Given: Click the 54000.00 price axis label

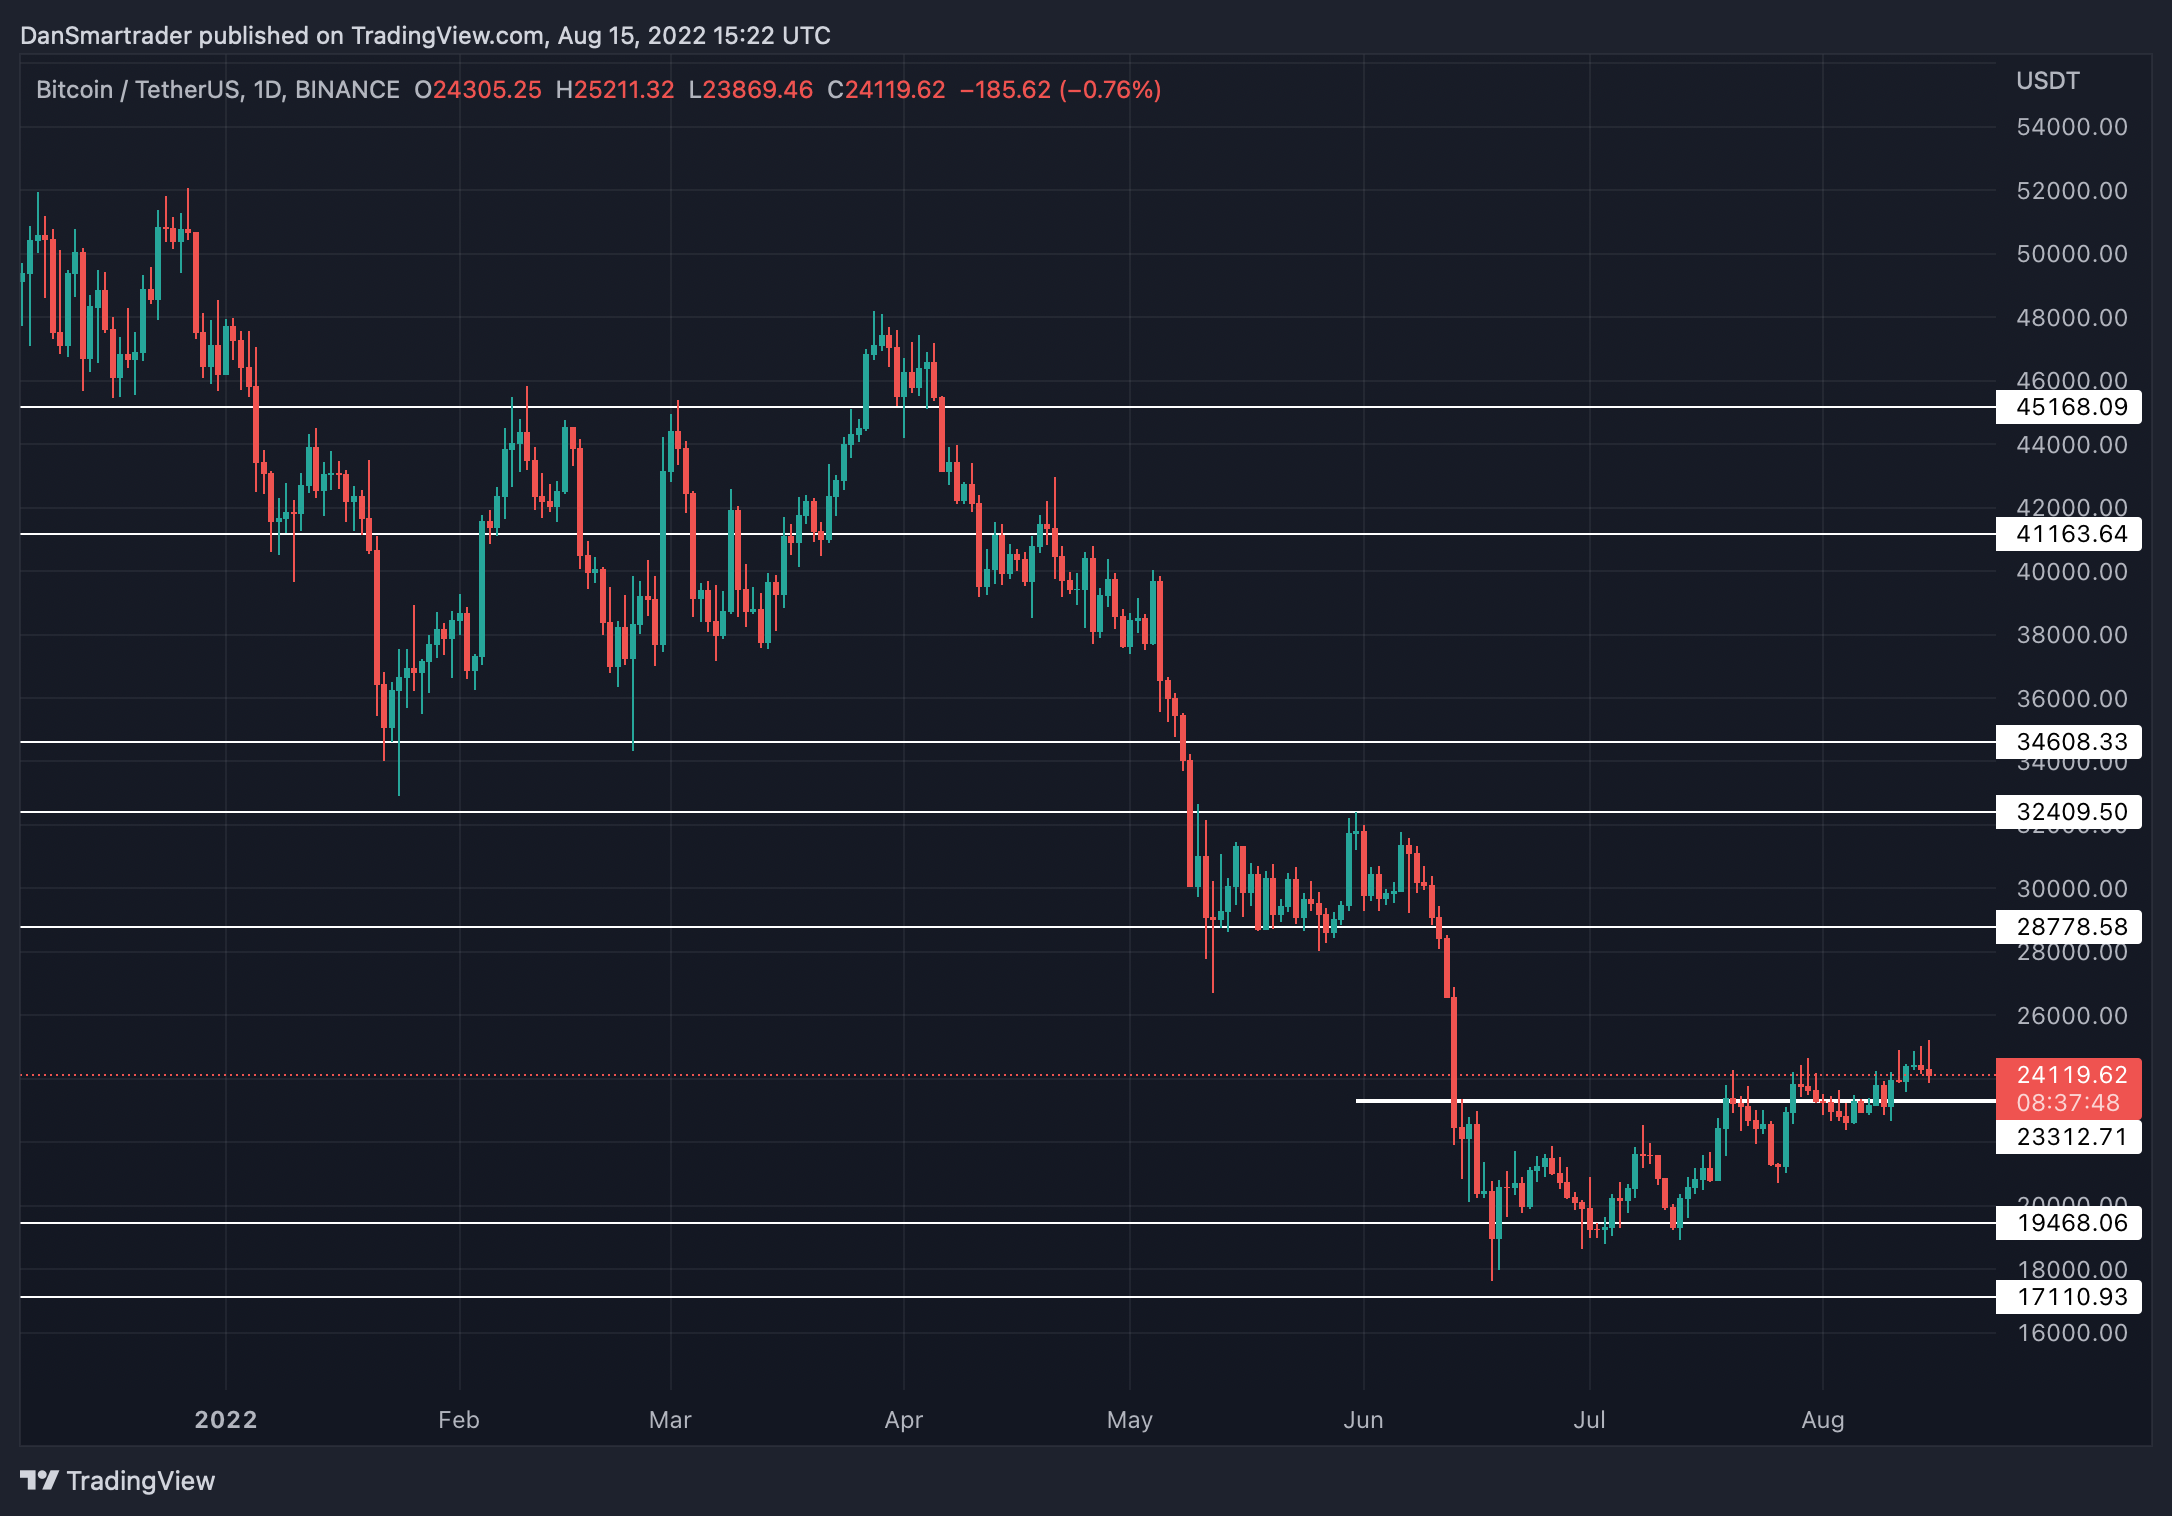Looking at the screenshot, I should [2072, 127].
